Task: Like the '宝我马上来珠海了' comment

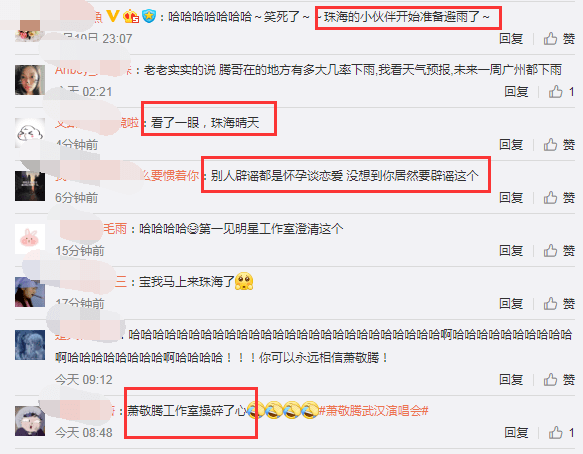Action: [559, 304]
